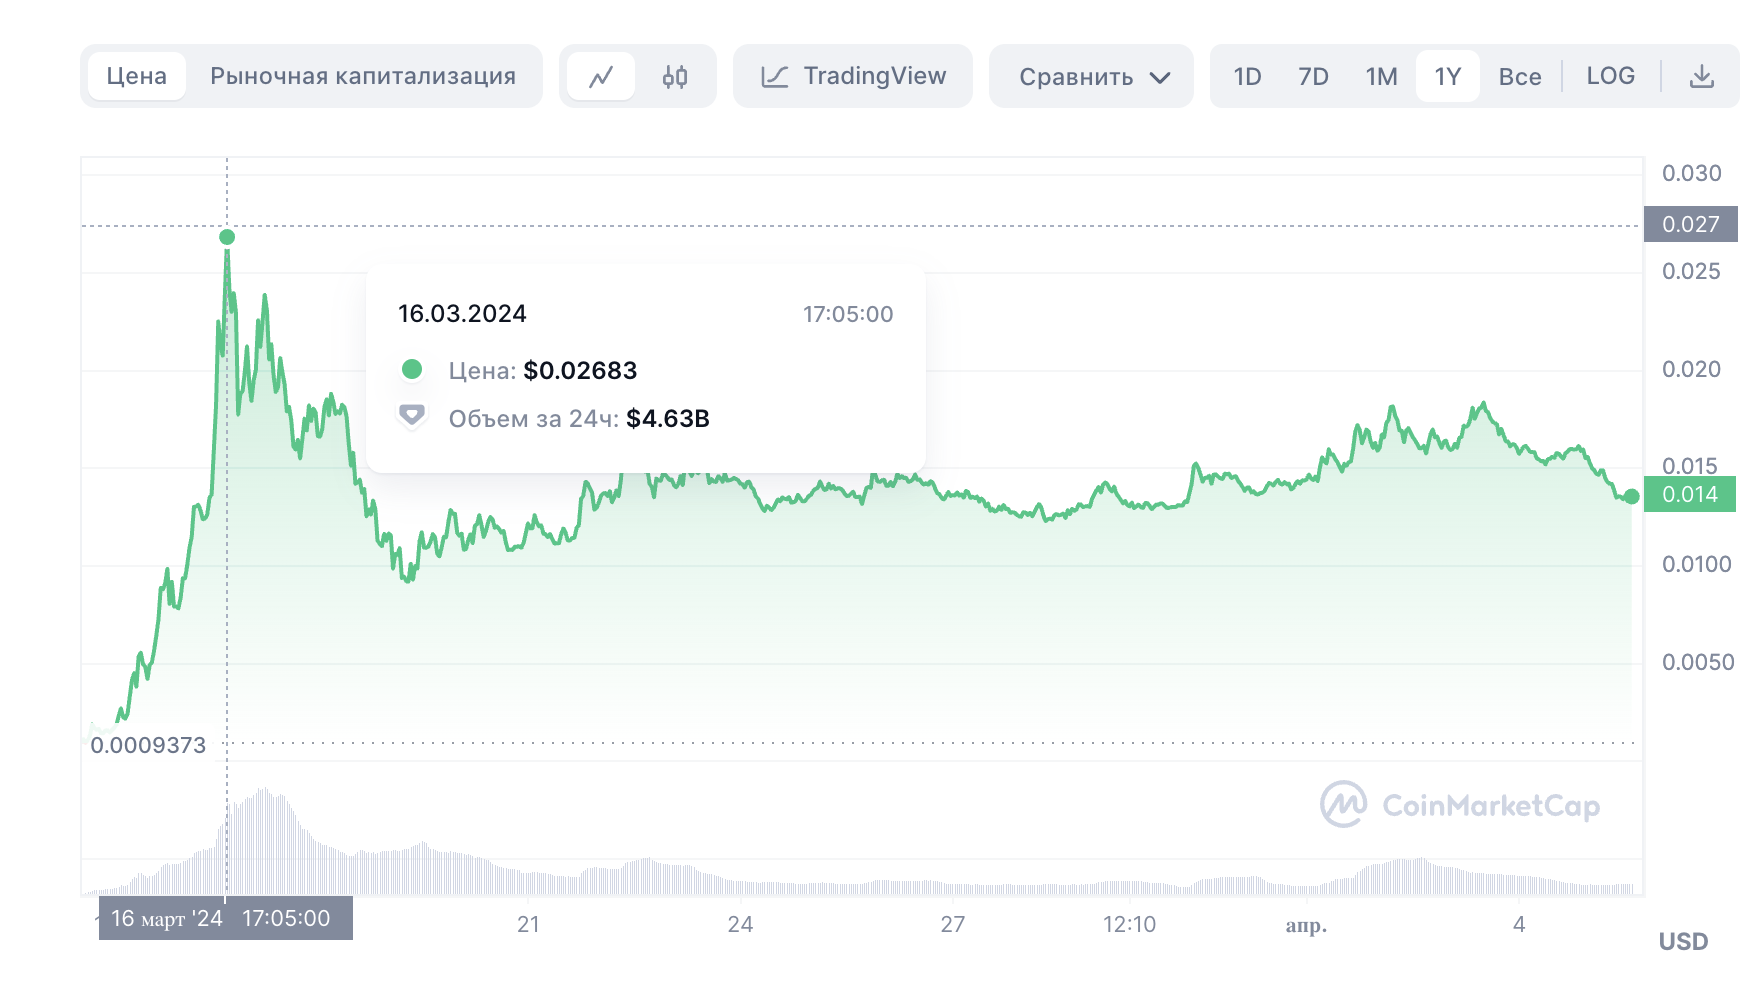This screenshot has width=1740, height=992.
Task: Click the 12:10 time axis label
Action: point(1129,924)
